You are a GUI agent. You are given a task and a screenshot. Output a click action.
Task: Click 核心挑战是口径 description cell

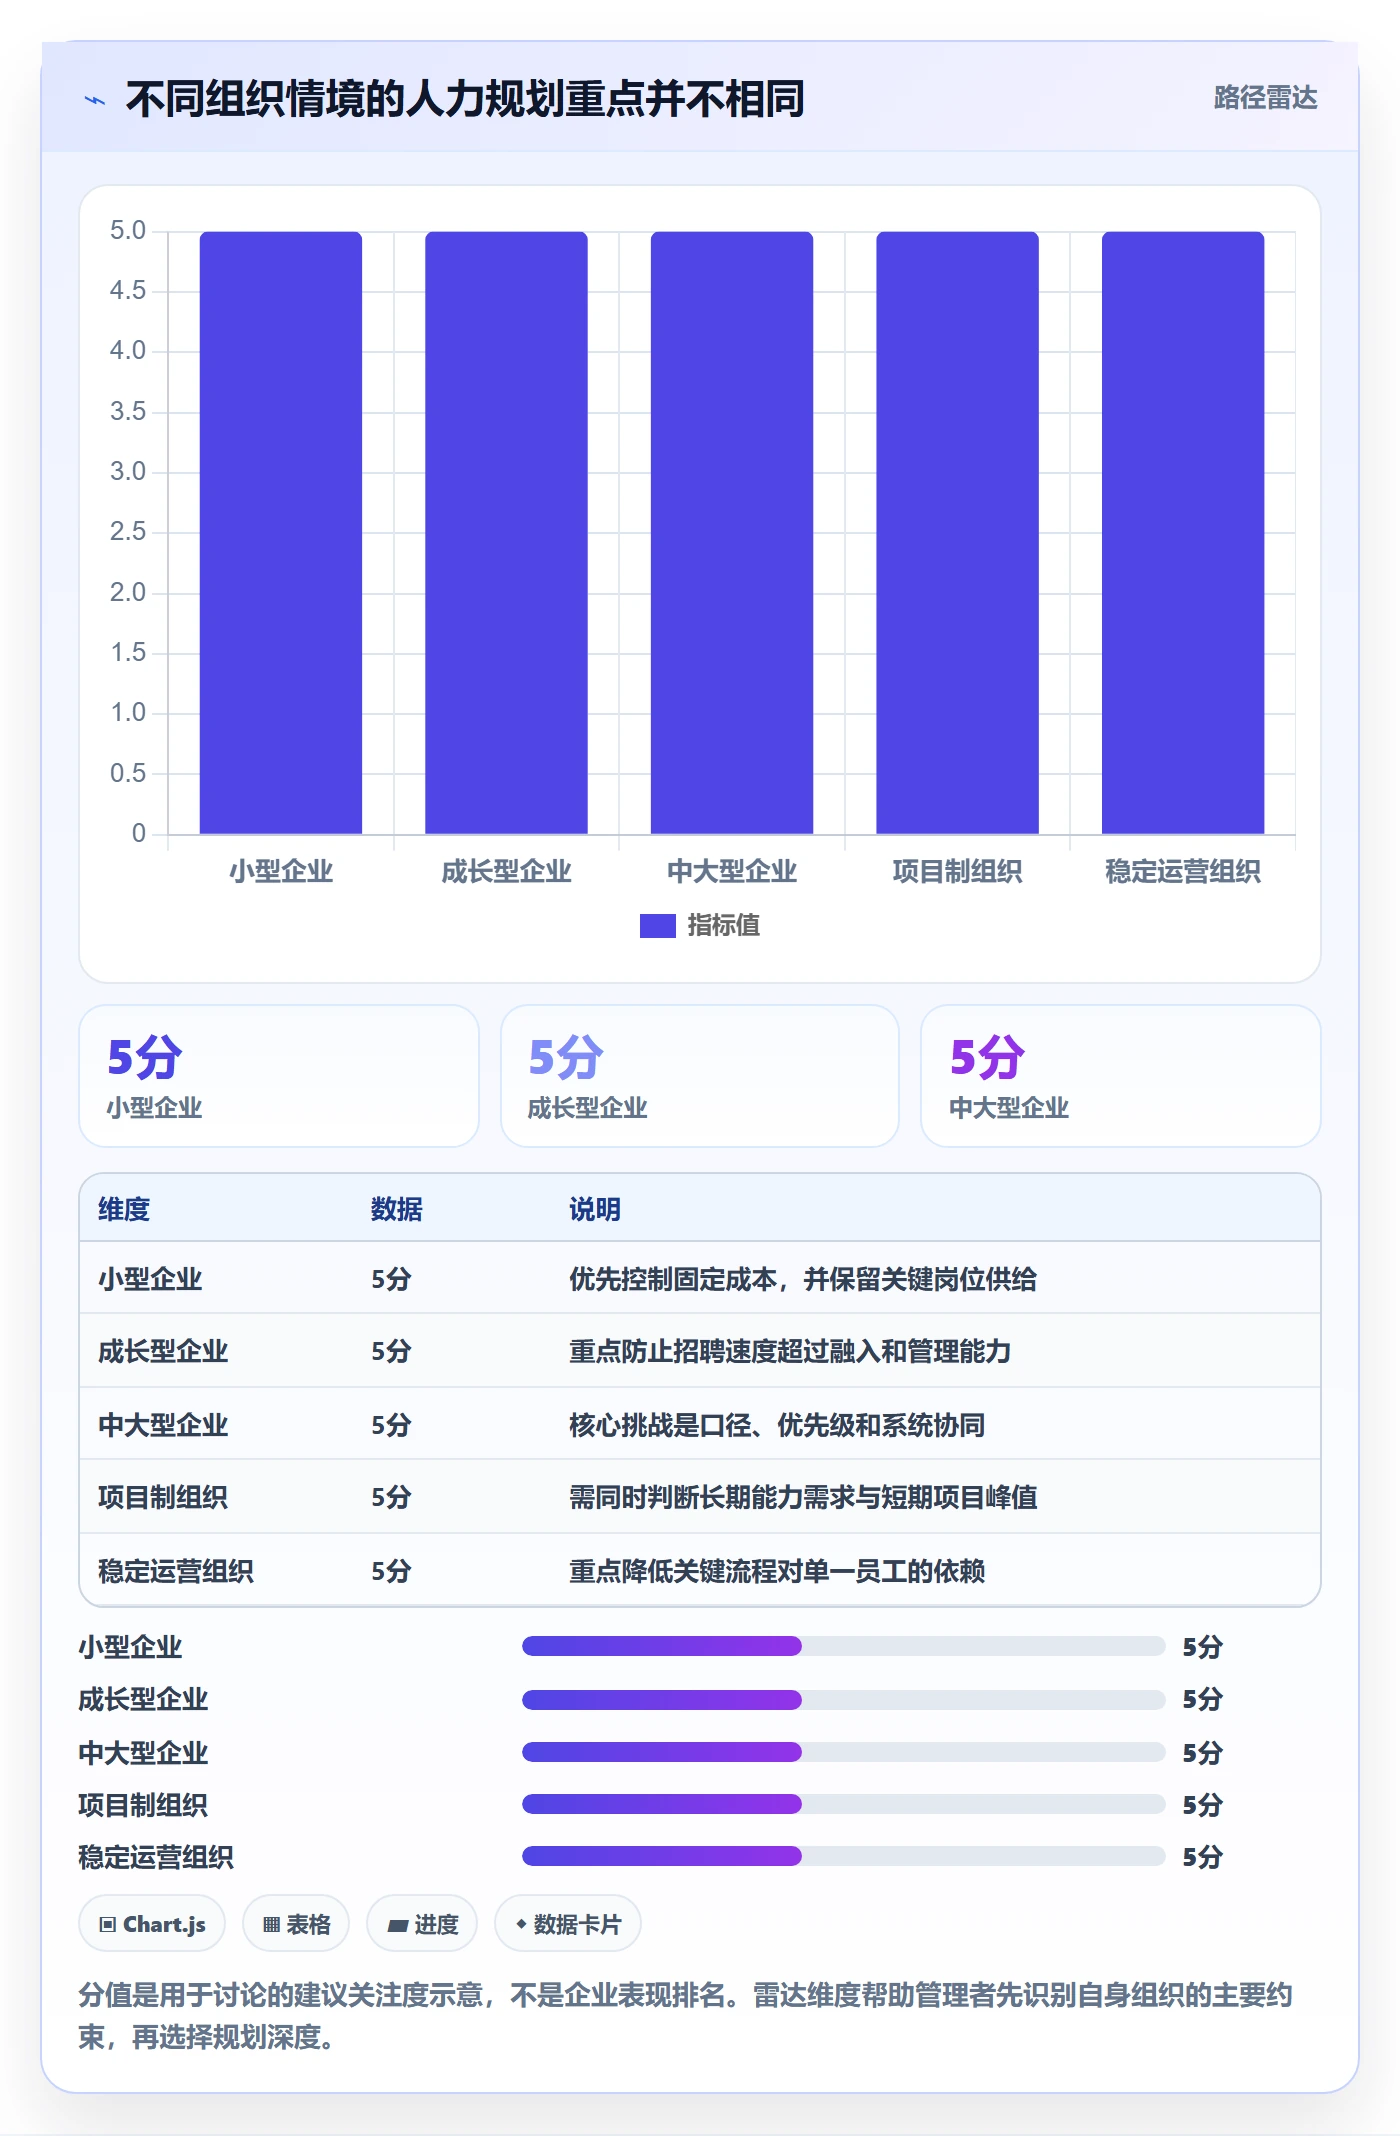(777, 1425)
